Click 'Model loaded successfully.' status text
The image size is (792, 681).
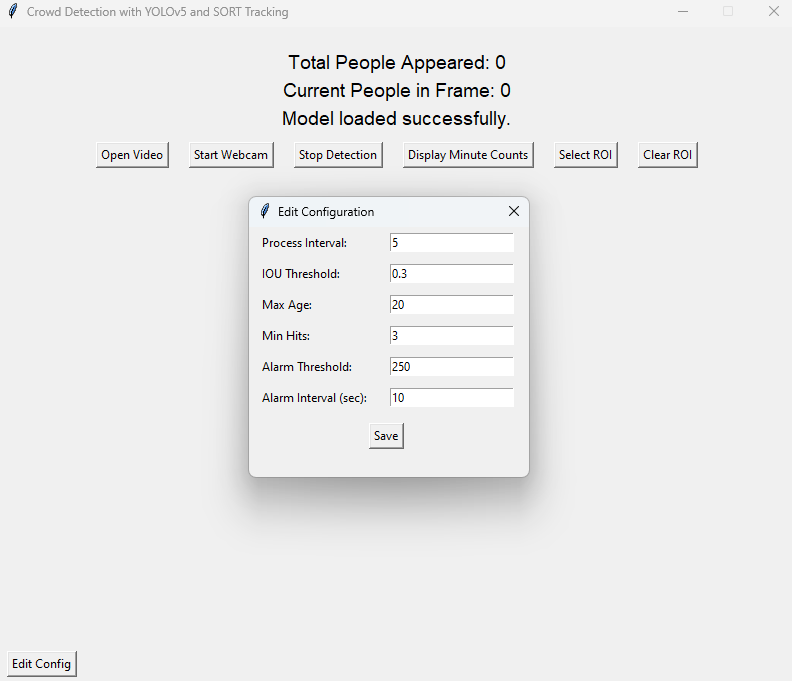click(x=397, y=119)
